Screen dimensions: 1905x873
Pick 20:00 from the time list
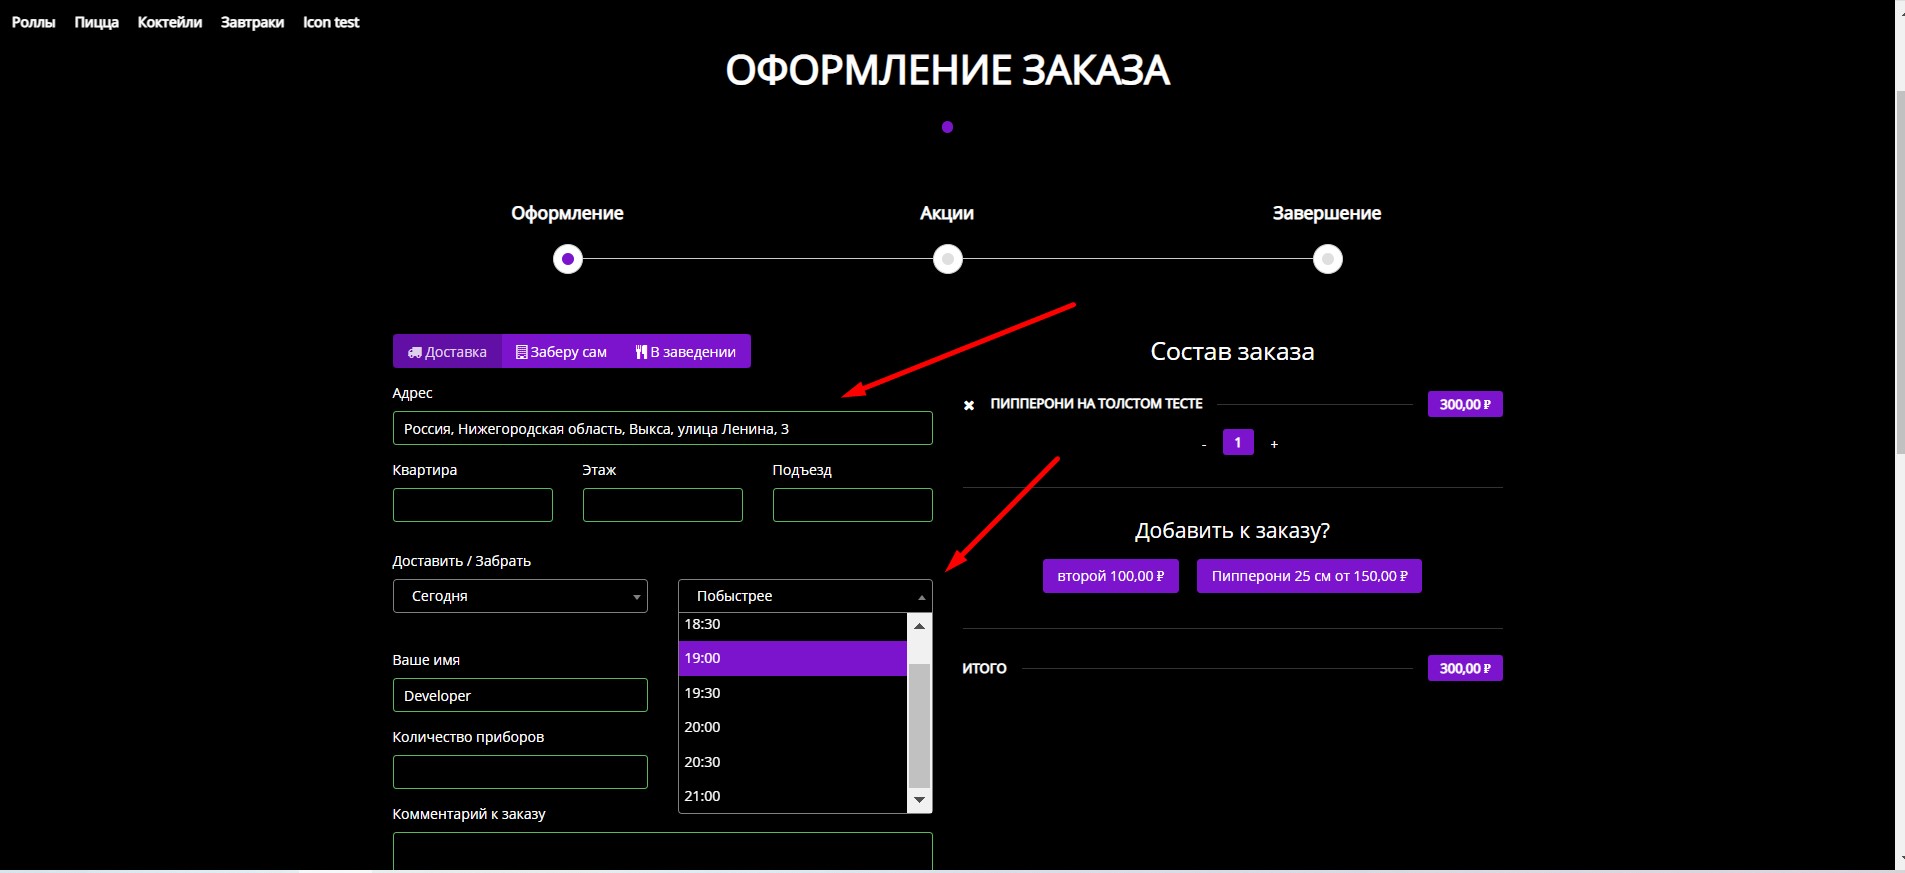(x=792, y=727)
